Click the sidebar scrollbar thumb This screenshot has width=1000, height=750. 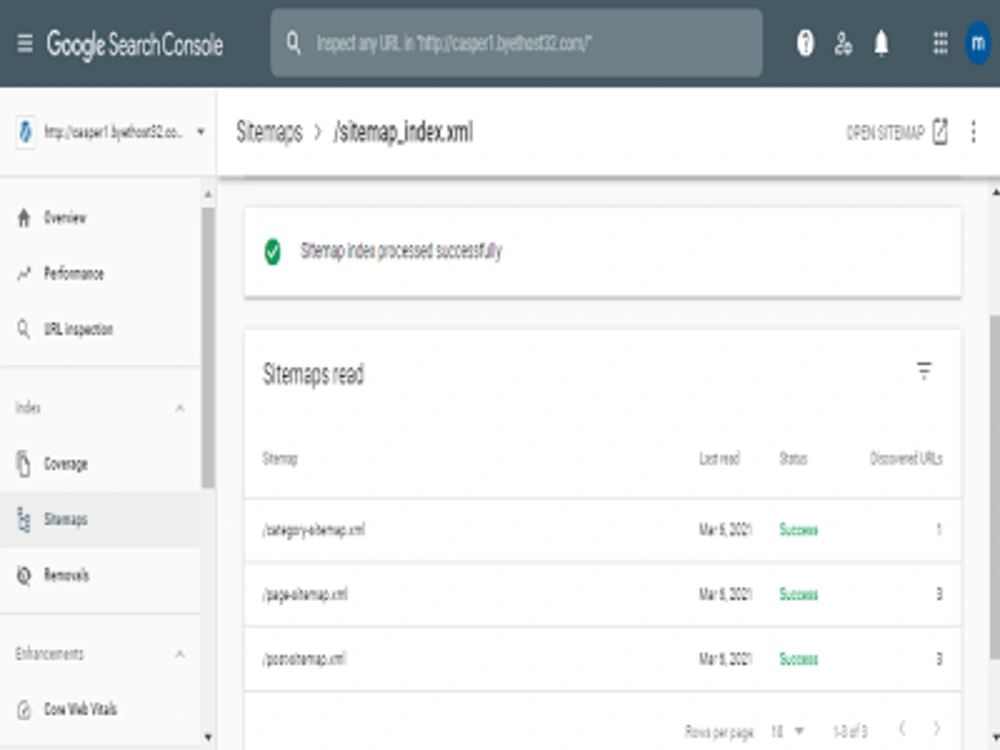pyautogui.click(x=208, y=348)
